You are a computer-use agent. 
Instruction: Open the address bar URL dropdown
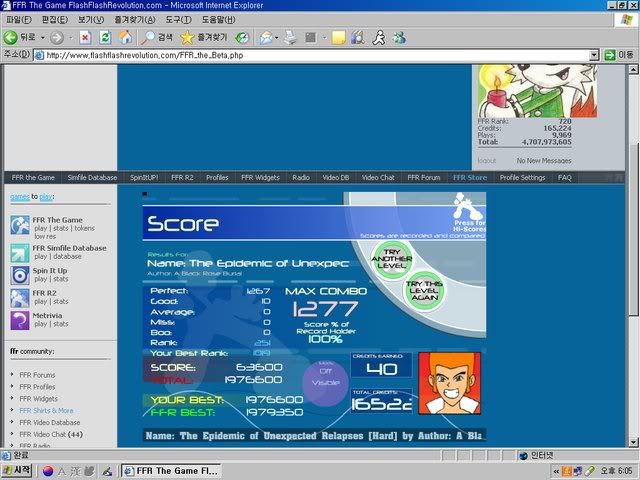click(593, 55)
